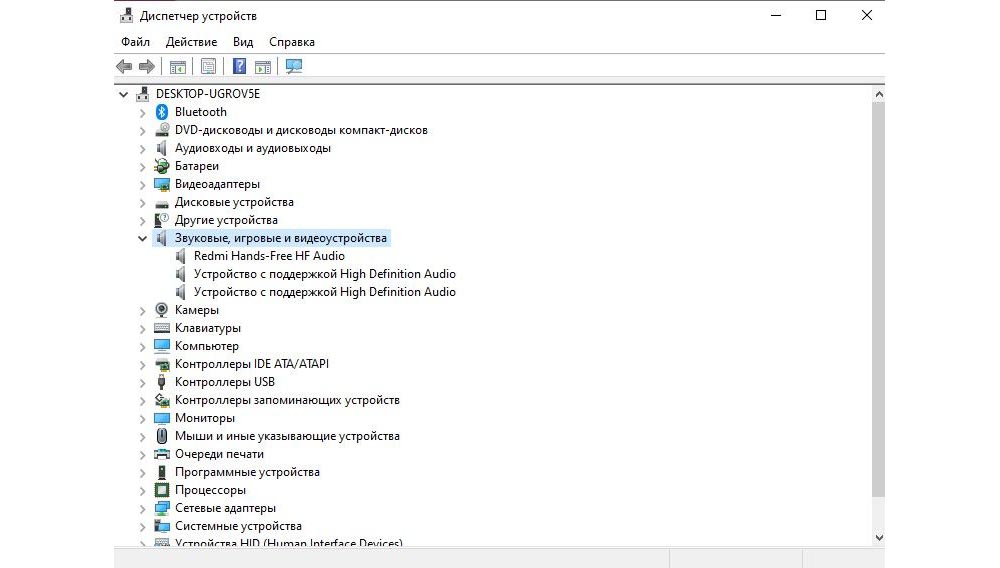
Task: Click the Bluetooth category icon
Action: pyautogui.click(x=162, y=112)
